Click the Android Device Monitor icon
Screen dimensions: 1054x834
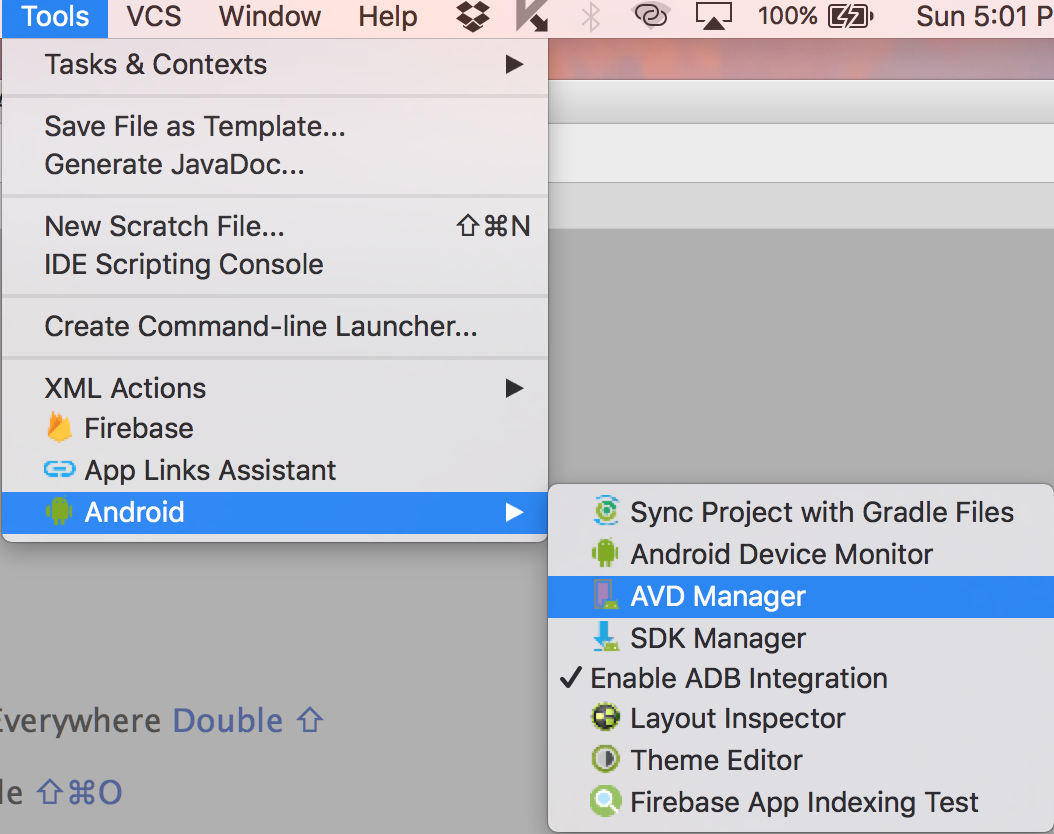click(x=605, y=553)
